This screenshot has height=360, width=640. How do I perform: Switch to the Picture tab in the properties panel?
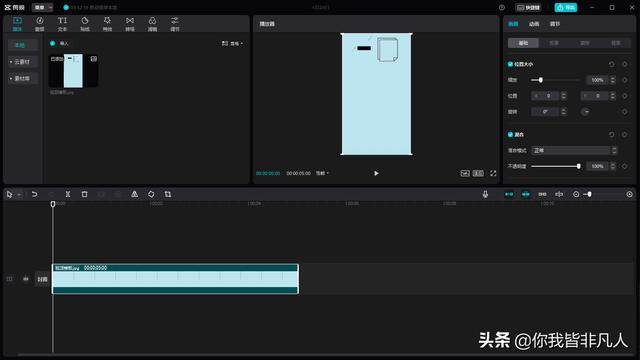coord(513,24)
